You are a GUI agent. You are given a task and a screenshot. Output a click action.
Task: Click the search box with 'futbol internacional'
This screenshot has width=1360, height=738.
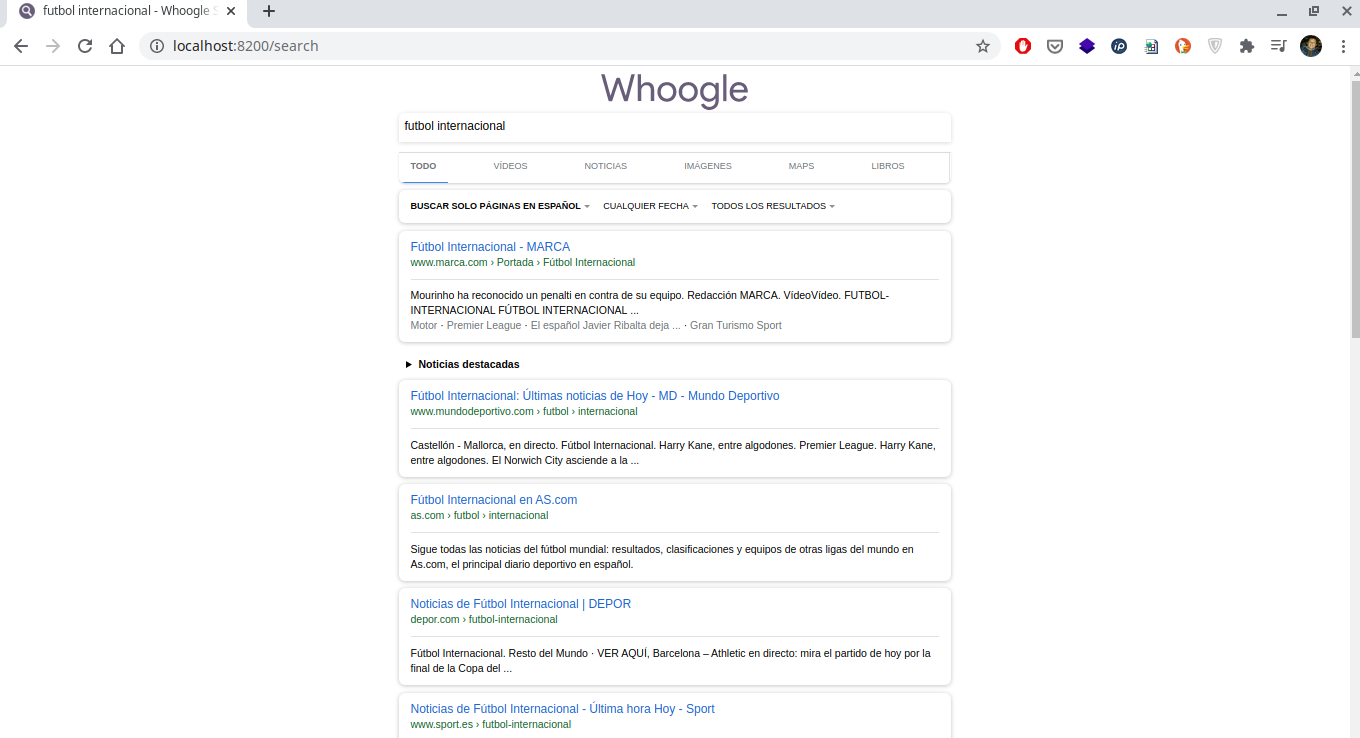(674, 127)
